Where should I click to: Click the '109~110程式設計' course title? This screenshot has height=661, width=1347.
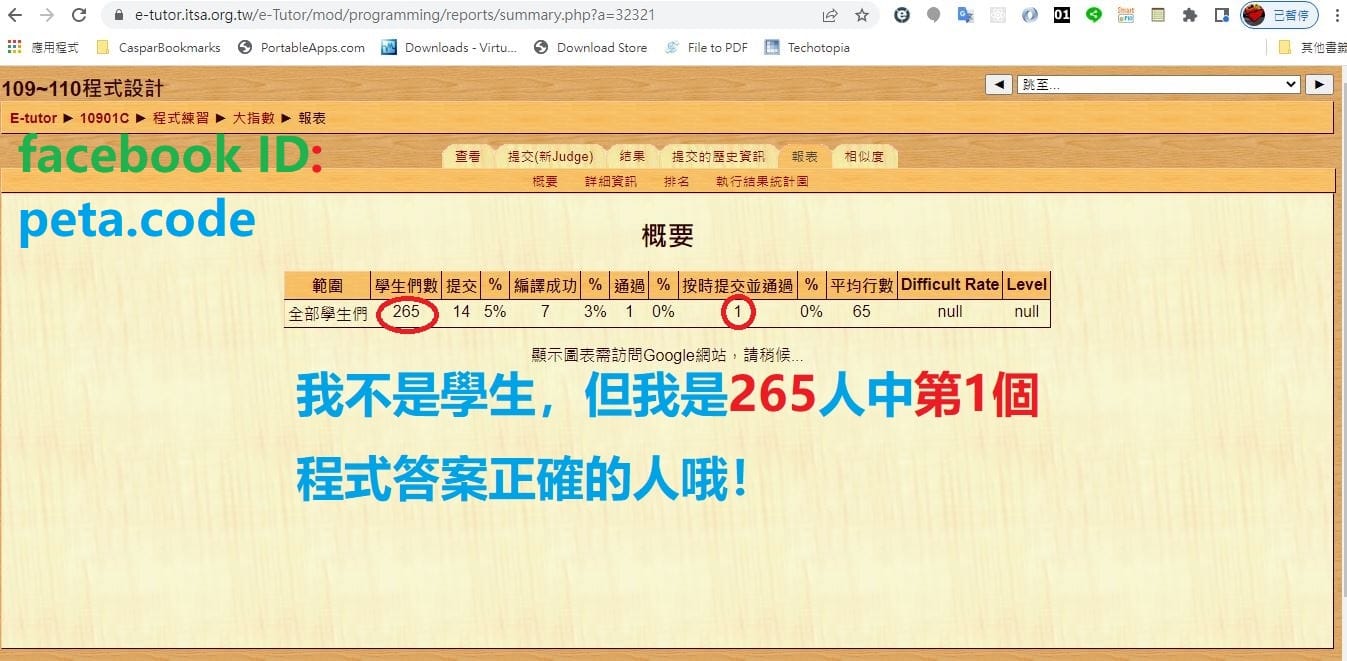pos(83,89)
